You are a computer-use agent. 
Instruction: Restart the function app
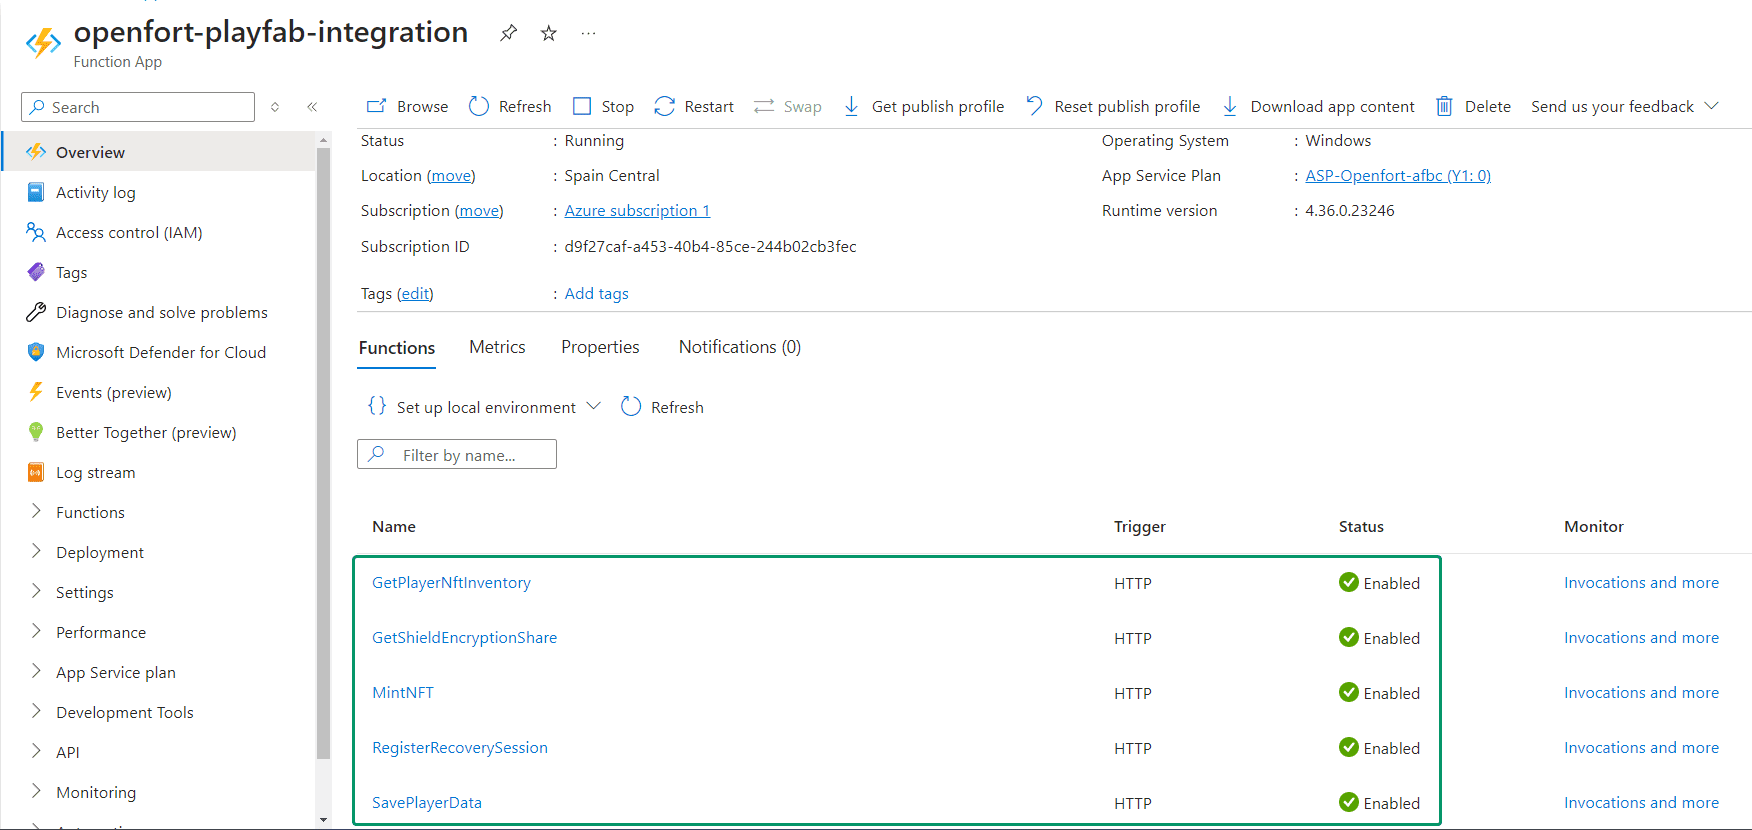coord(694,106)
